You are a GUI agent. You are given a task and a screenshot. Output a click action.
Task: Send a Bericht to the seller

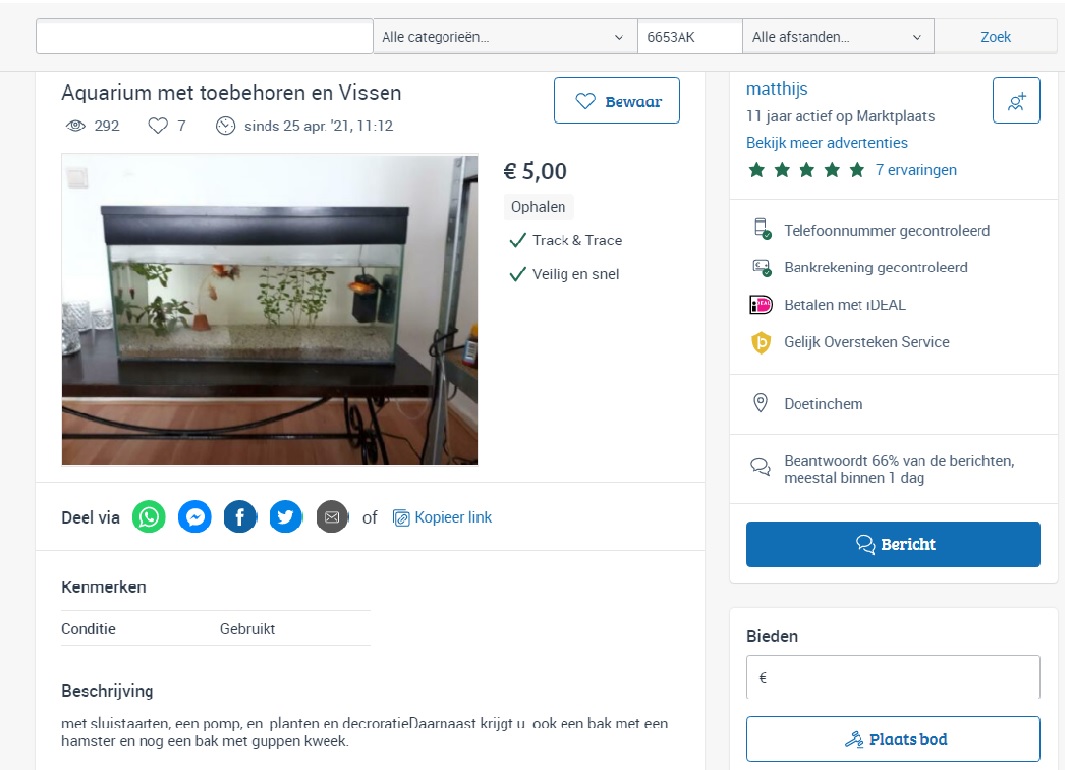pyautogui.click(x=893, y=544)
